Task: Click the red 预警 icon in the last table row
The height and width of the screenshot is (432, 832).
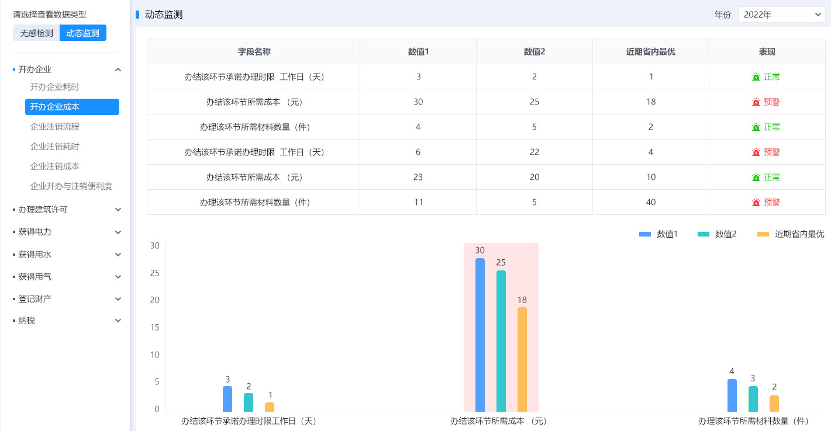Action: [x=756, y=202]
